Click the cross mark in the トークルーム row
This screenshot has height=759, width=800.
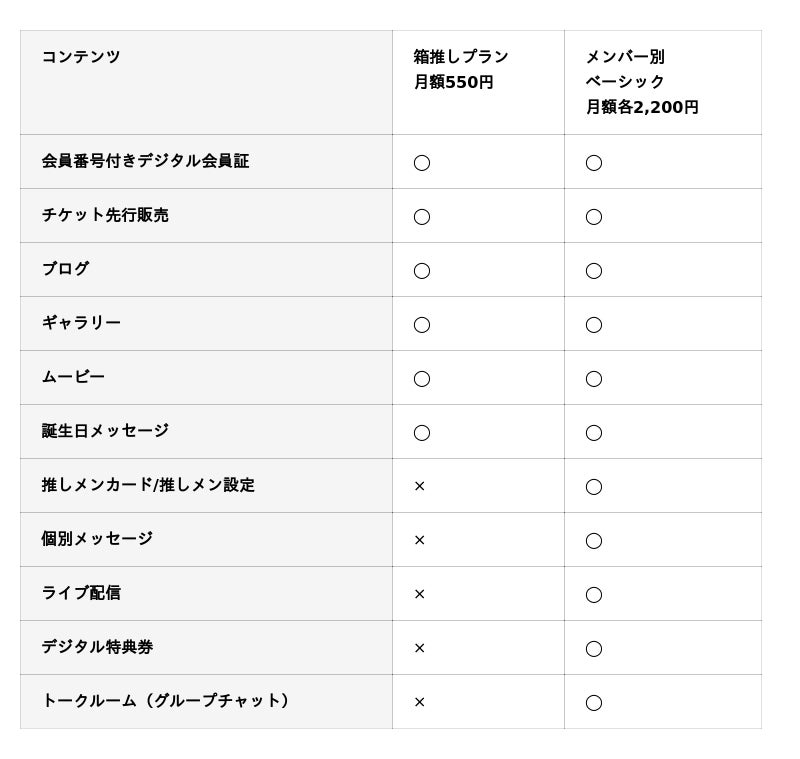420,702
